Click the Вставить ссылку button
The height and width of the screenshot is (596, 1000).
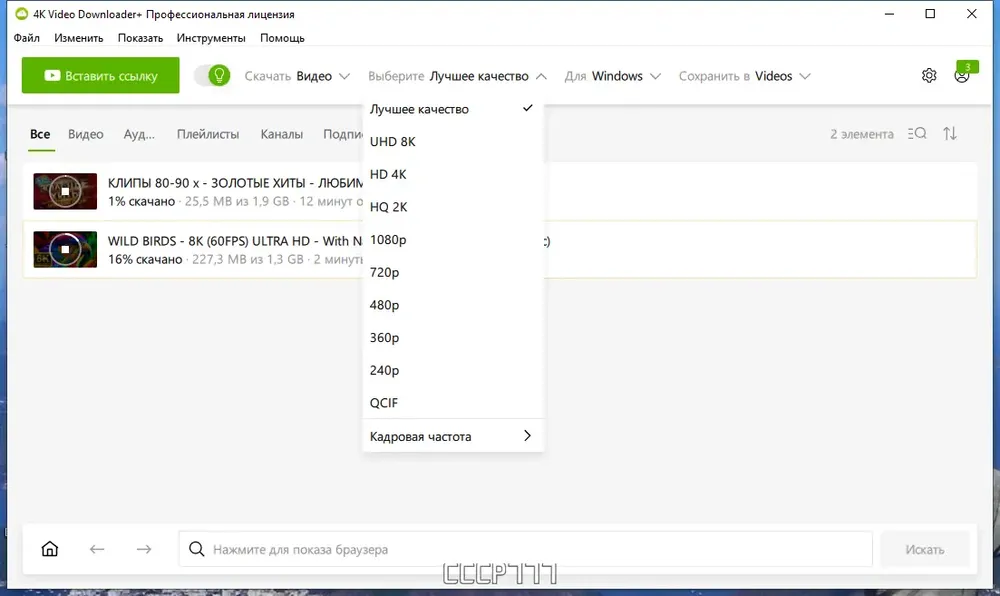pyautogui.click(x=101, y=75)
